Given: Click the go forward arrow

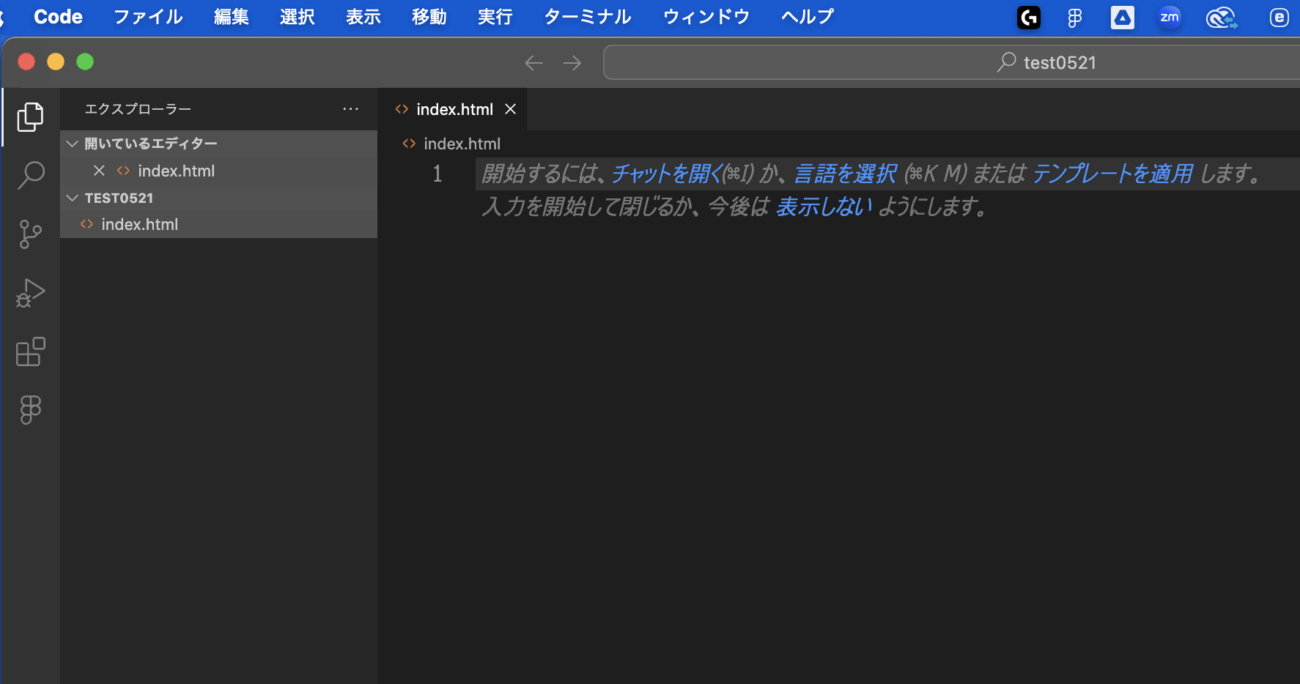Looking at the screenshot, I should 572,63.
